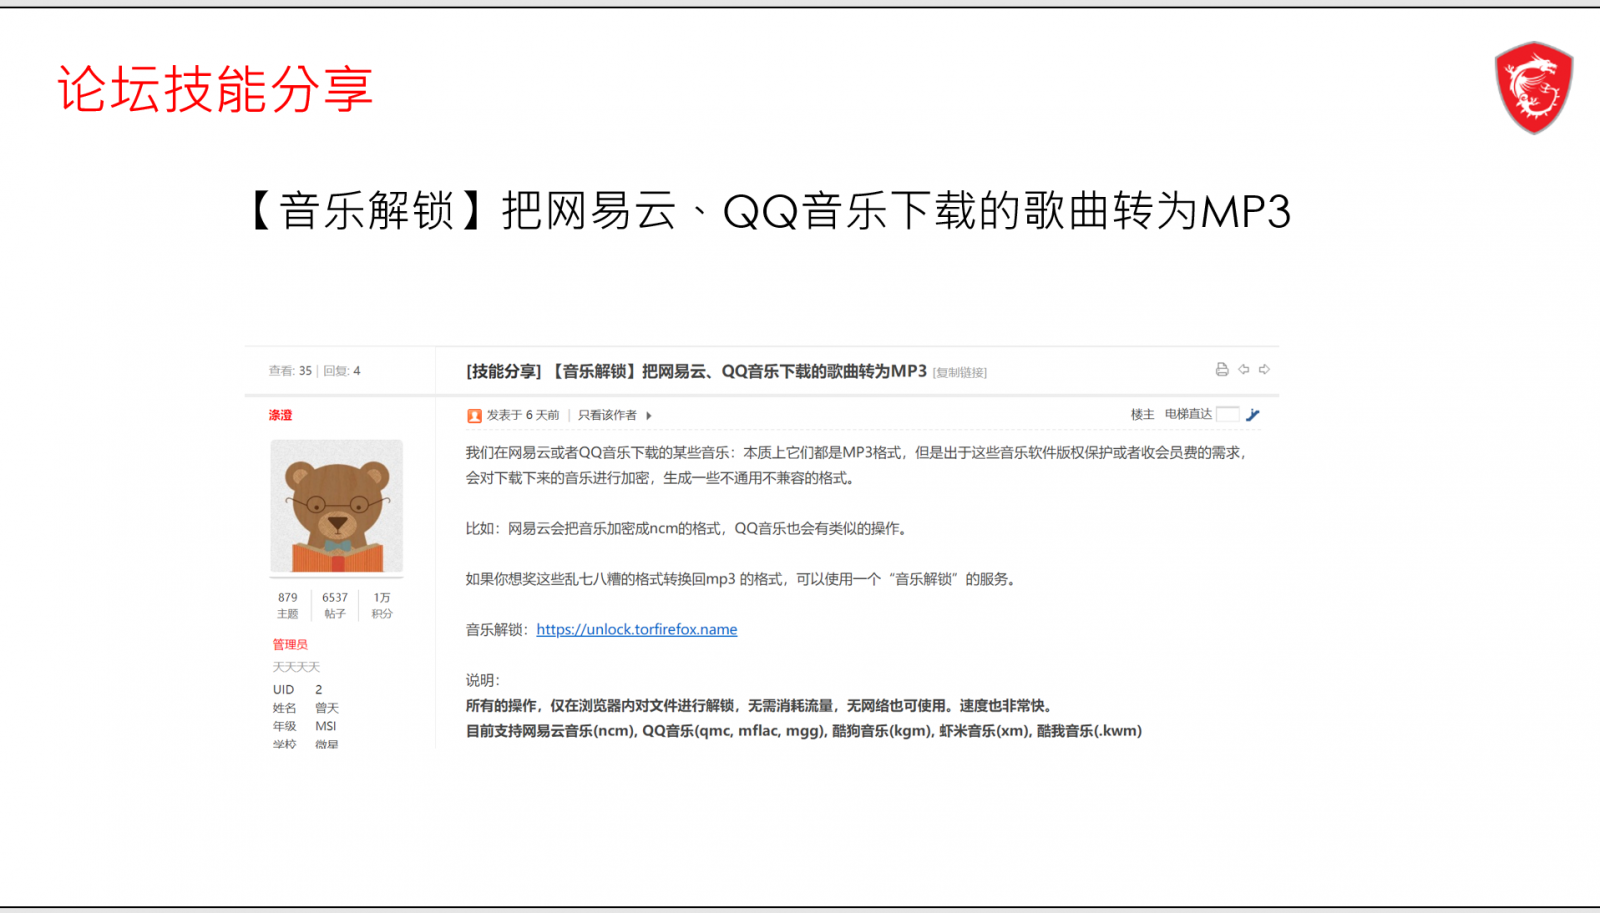Click the 6537 帖子 count
Image resolution: width=1600 pixels, height=913 pixels.
coord(335,605)
